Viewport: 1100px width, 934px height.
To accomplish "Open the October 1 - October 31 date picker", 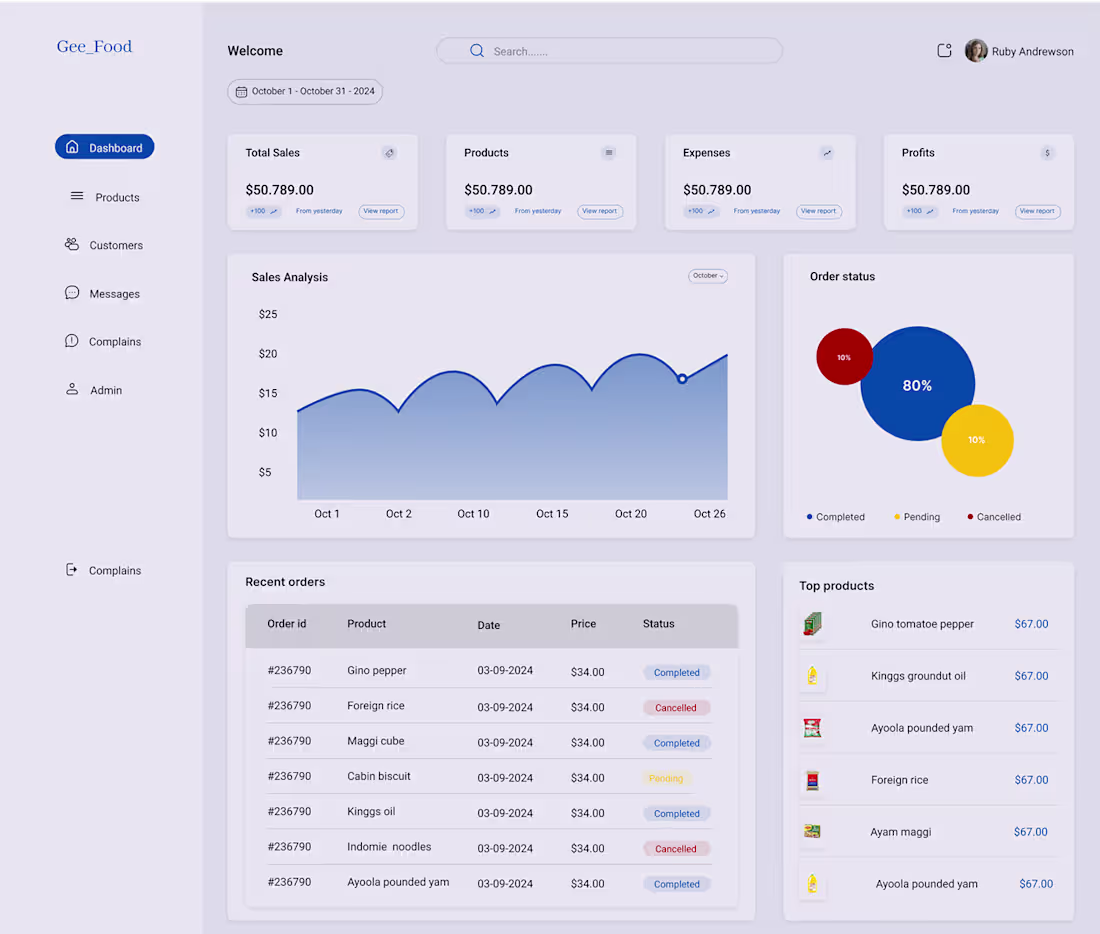I will (305, 91).
